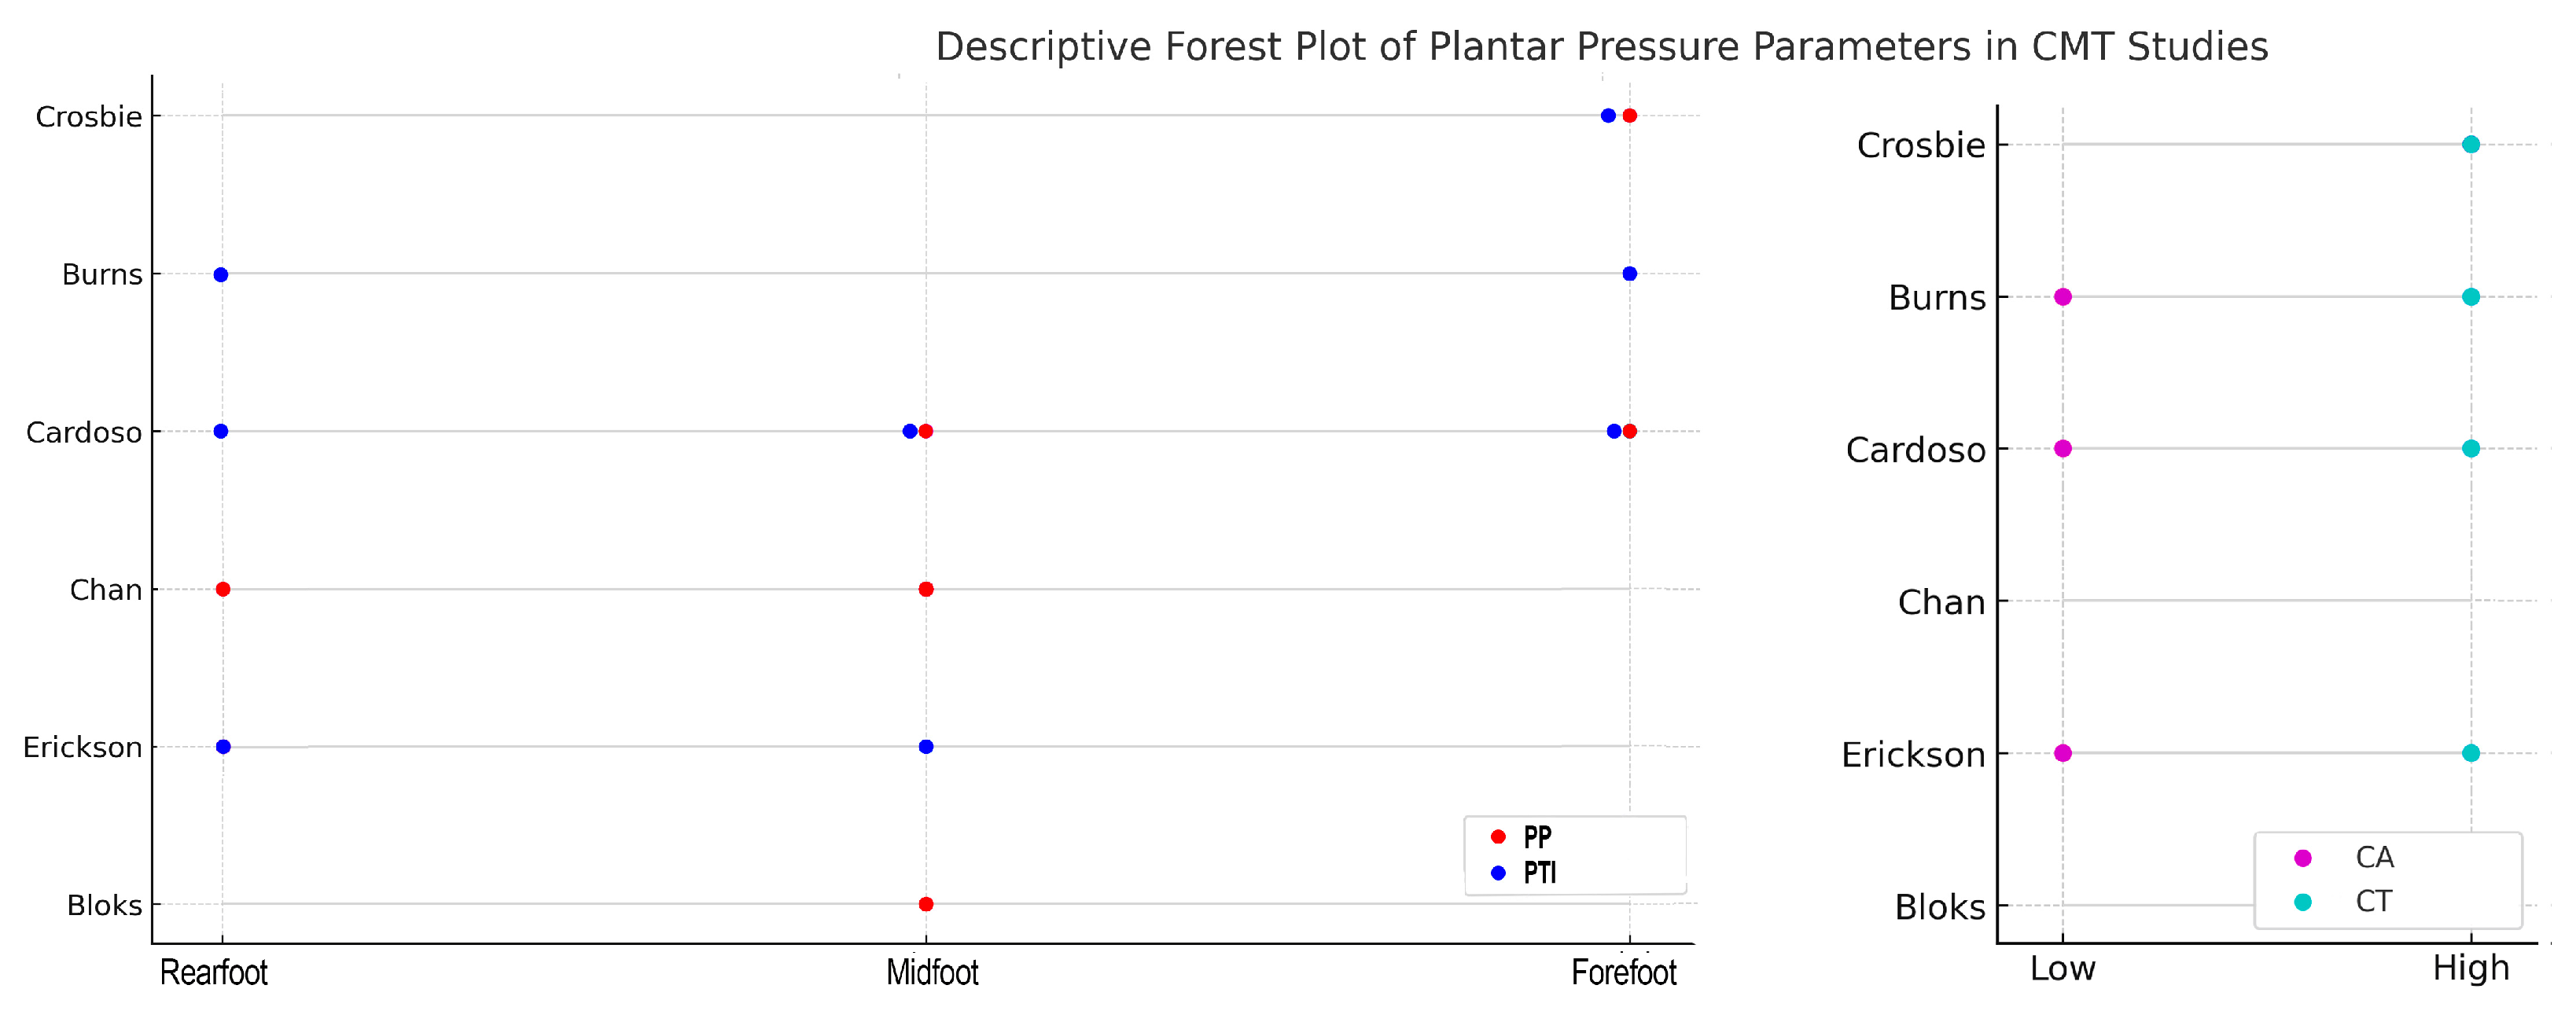Click the magenta CA dot for Burns at Low

point(2063,297)
